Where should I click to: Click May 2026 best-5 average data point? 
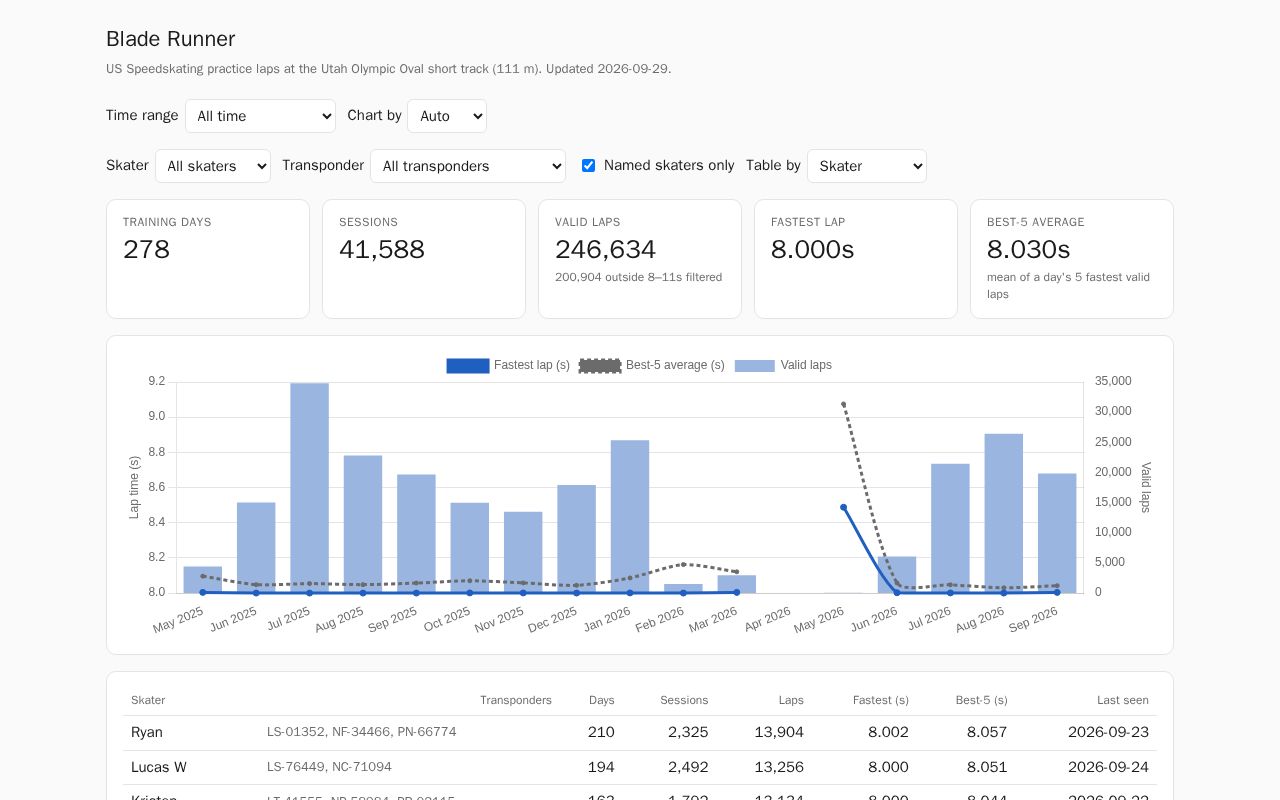tap(843, 404)
